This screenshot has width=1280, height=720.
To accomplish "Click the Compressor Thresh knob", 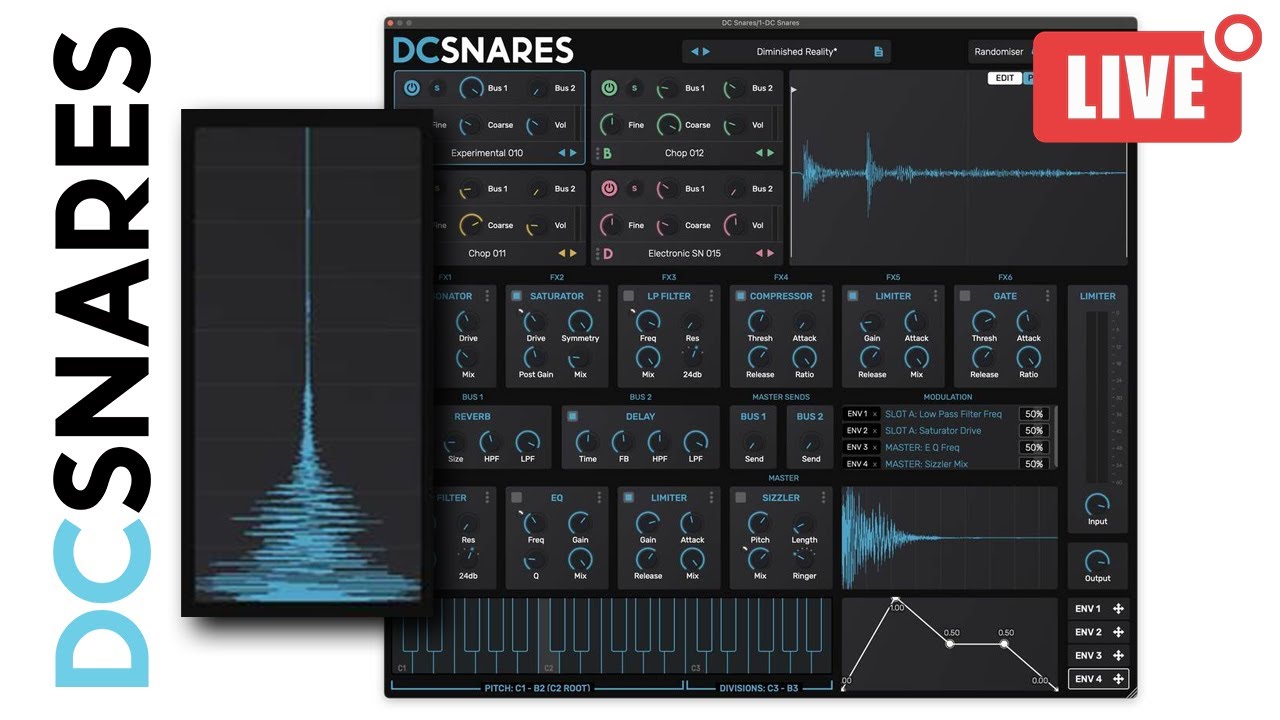I will click(x=760, y=322).
